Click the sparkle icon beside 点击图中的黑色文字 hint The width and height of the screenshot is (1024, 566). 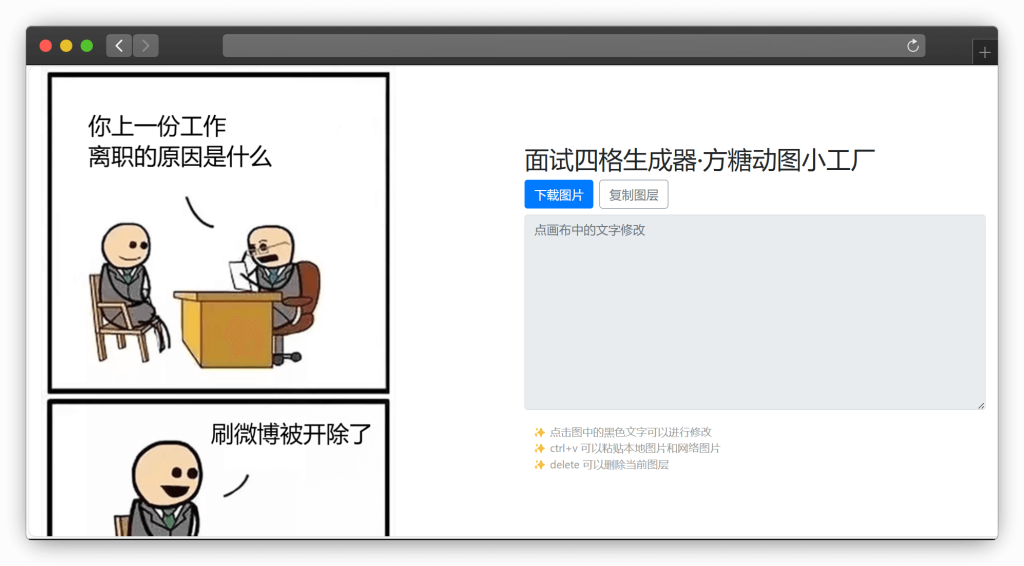pyautogui.click(x=539, y=432)
